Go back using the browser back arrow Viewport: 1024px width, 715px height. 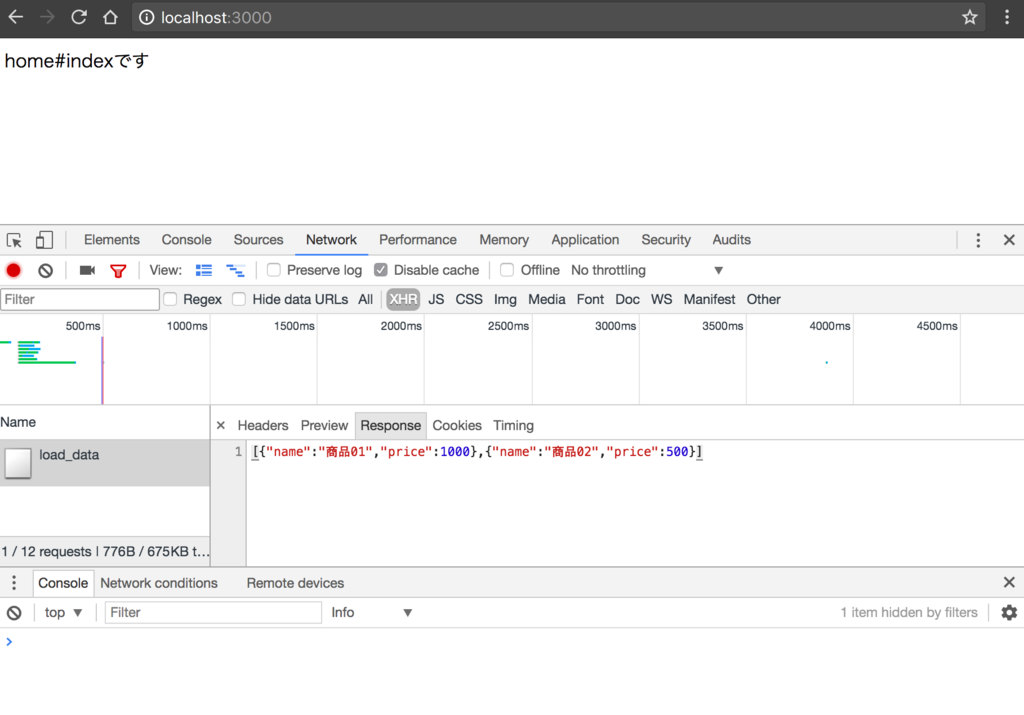(x=16, y=18)
